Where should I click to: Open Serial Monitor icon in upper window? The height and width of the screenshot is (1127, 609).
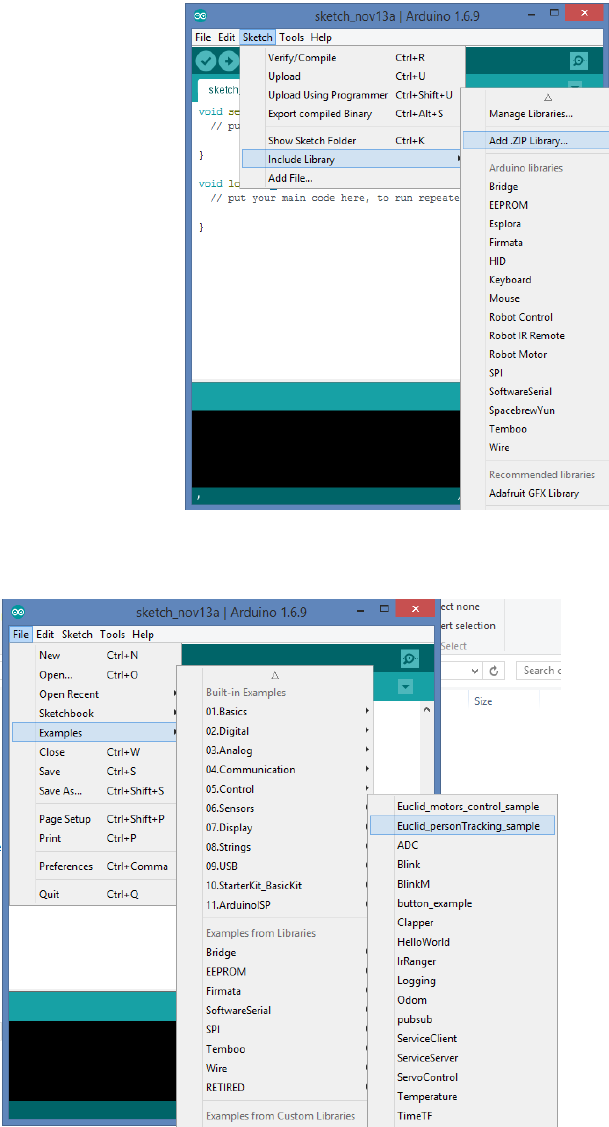pos(579,62)
